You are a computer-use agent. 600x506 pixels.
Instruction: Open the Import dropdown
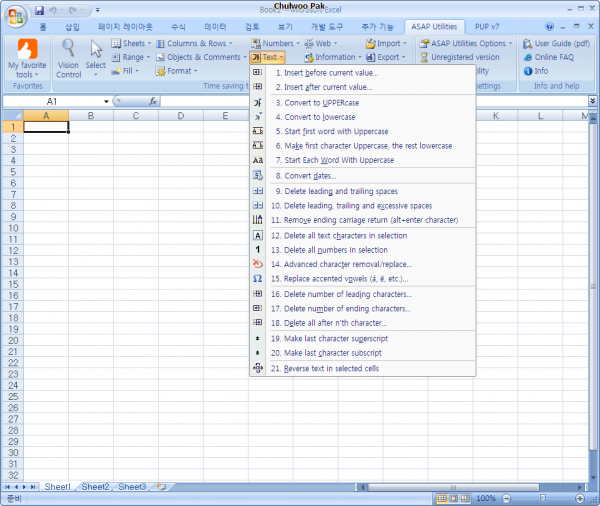386,43
